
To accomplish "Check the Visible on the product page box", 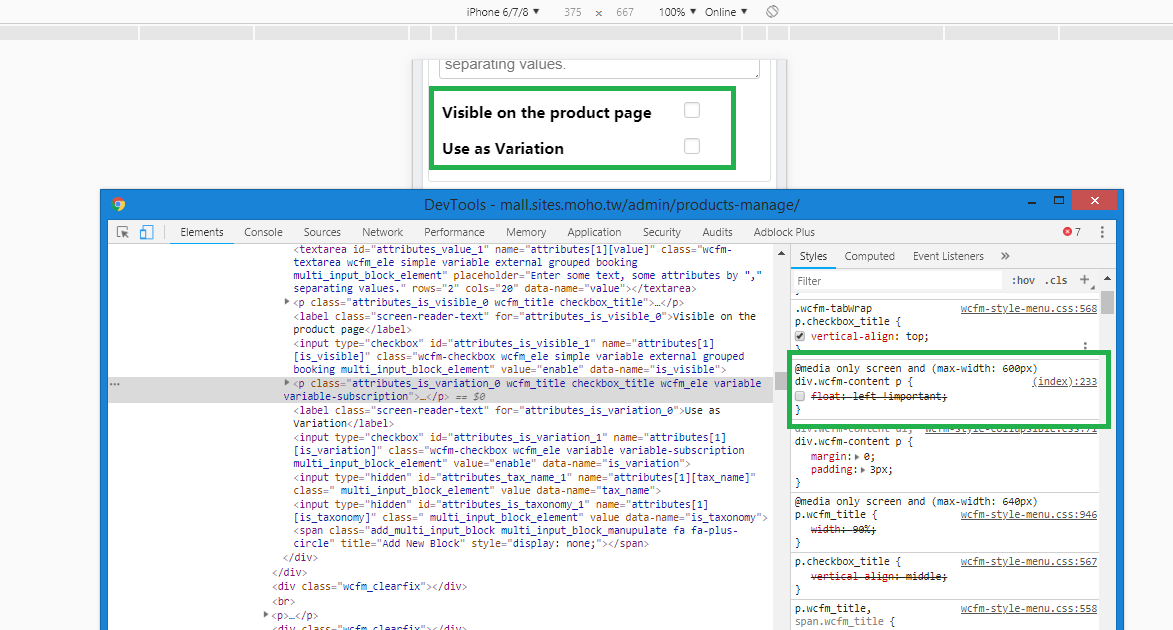I will (x=692, y=110).
